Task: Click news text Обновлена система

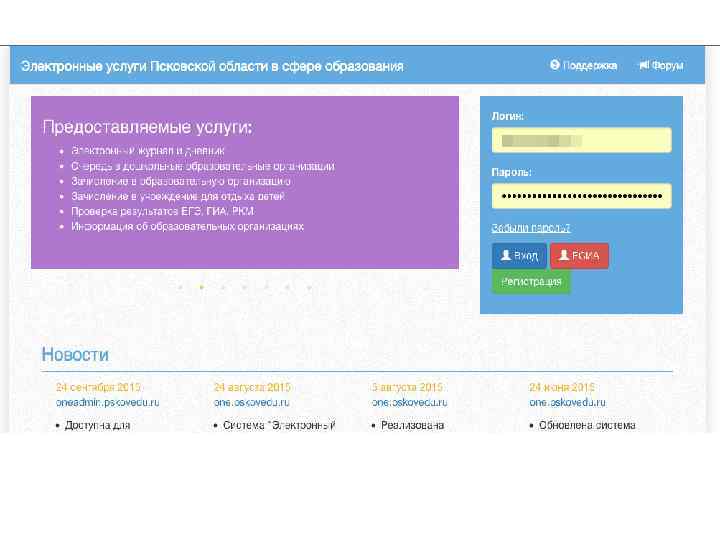Action: point(587,425)
